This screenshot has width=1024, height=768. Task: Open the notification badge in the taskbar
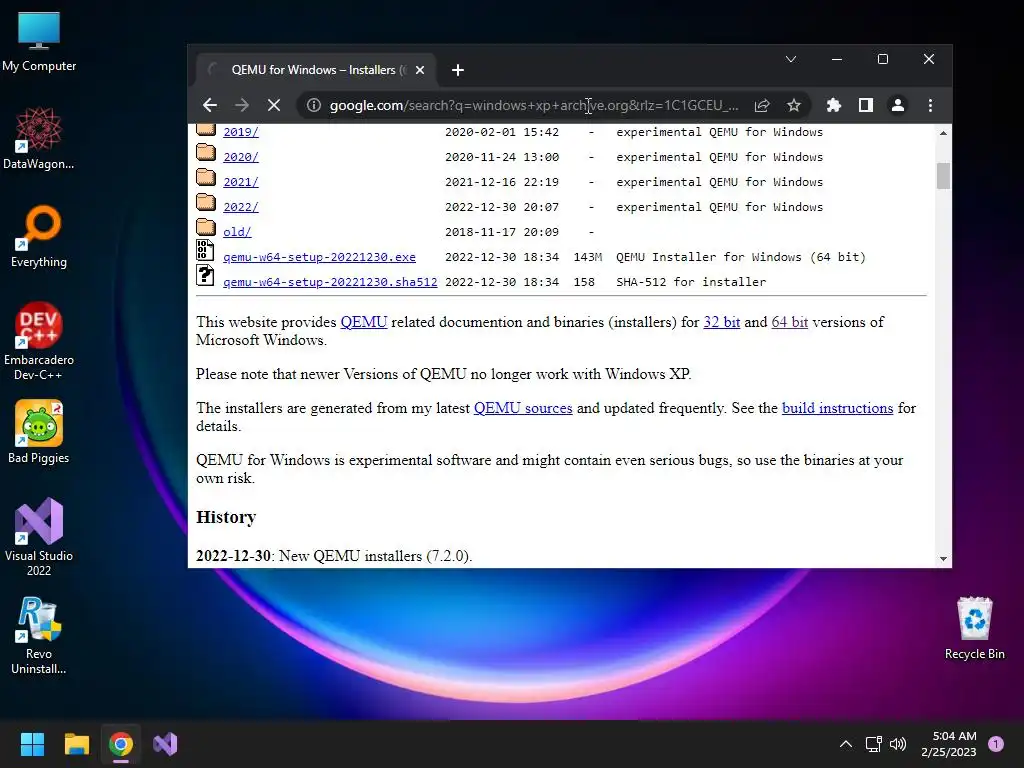[x=996, y=744]
